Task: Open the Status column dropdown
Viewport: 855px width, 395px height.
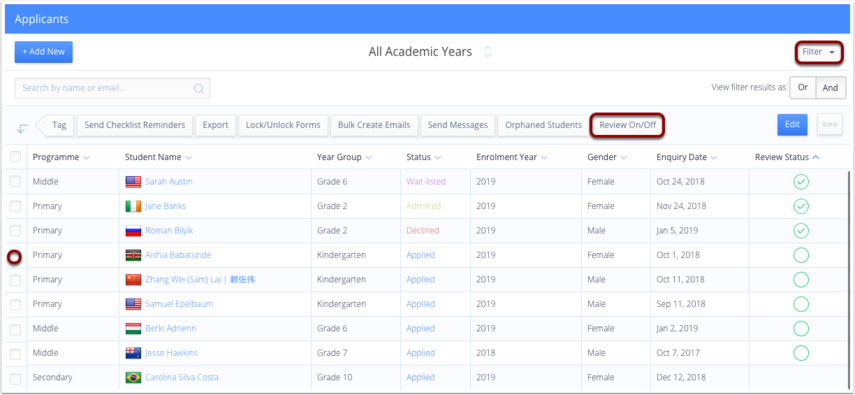Action: [438, 158]
